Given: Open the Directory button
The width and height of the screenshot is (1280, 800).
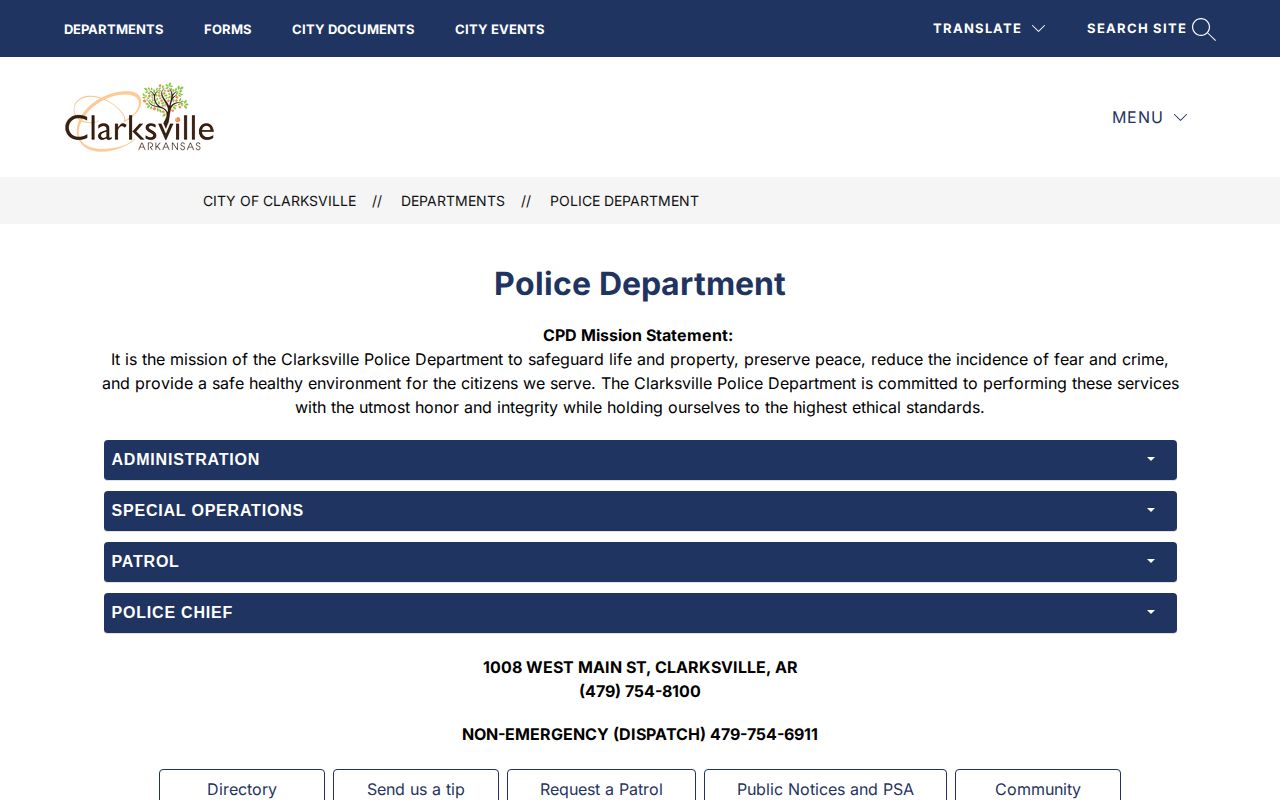Looking at the screenshot, I should (x=242, y=785).
